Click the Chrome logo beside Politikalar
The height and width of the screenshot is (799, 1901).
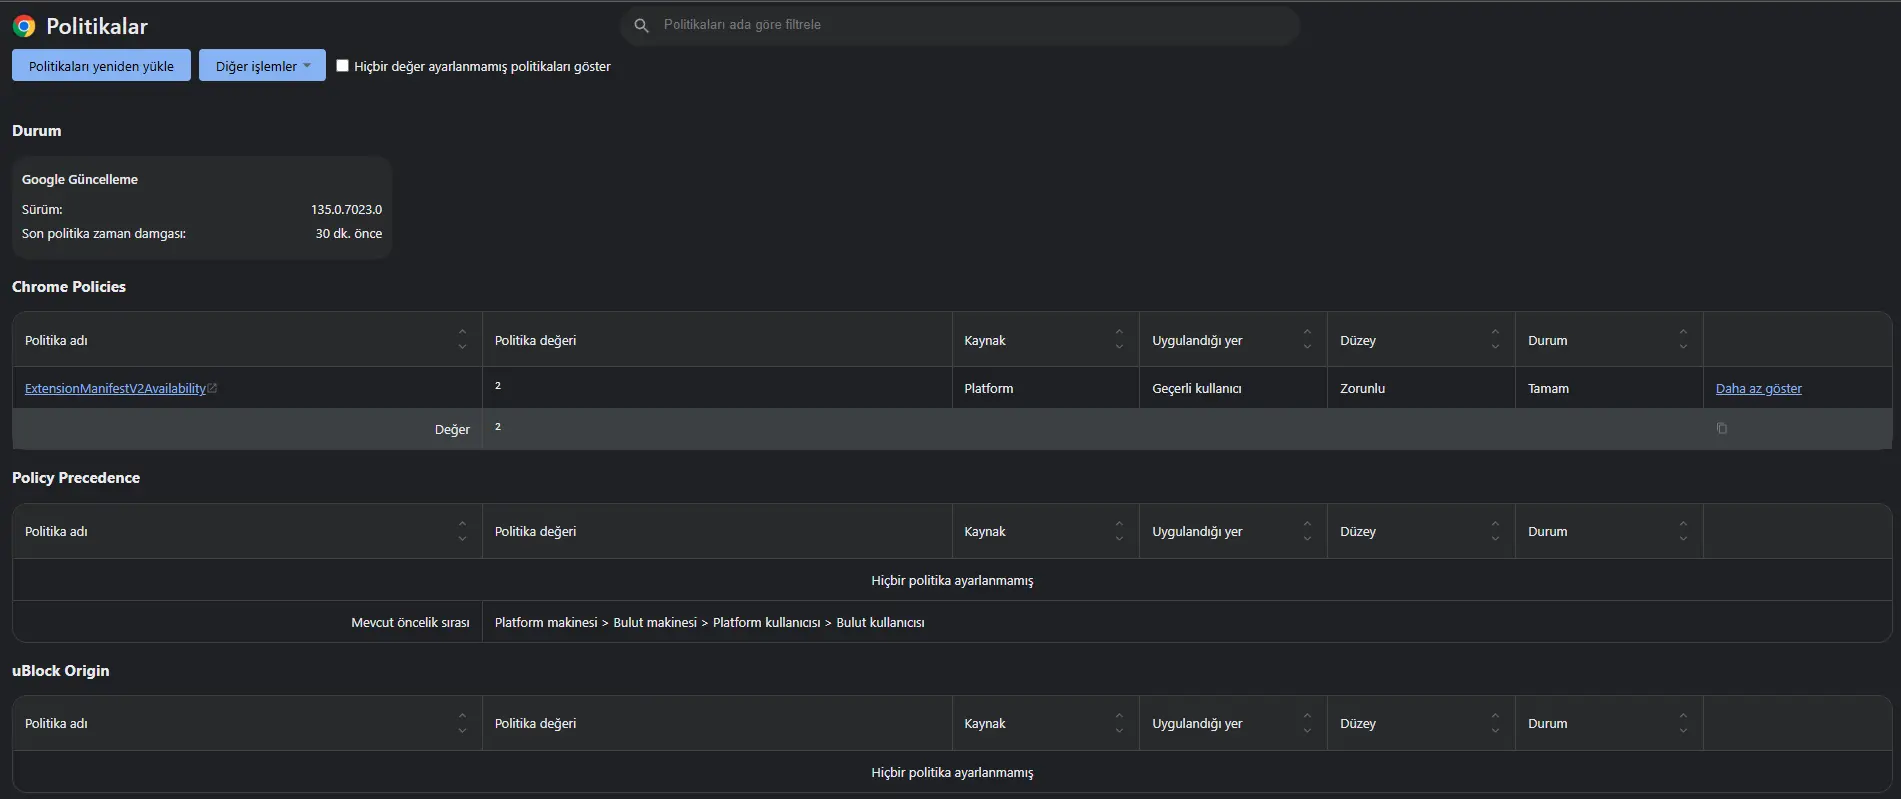point(24,26)
